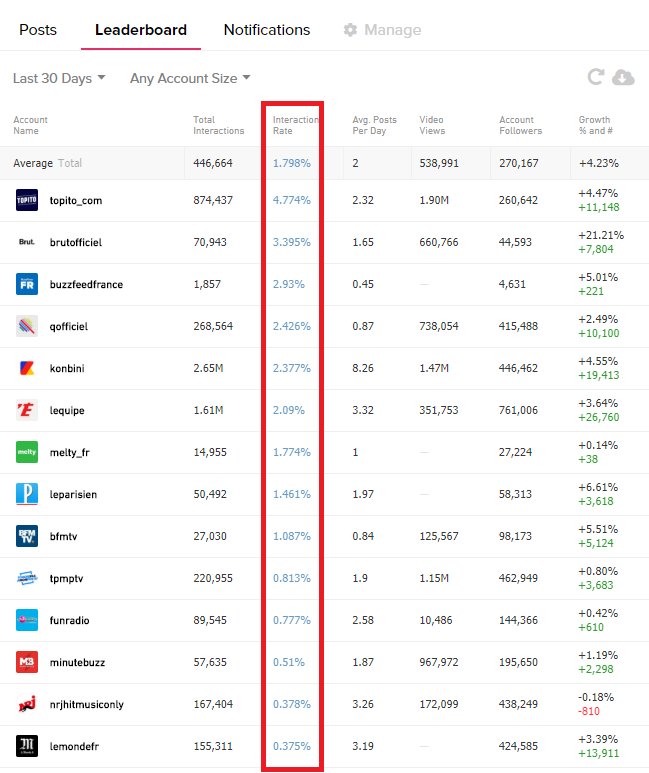This screenshot has height=773, width=649.
Task: Click the +26,760 growth number
Action: pyautogui.click(x=599, y=417)
